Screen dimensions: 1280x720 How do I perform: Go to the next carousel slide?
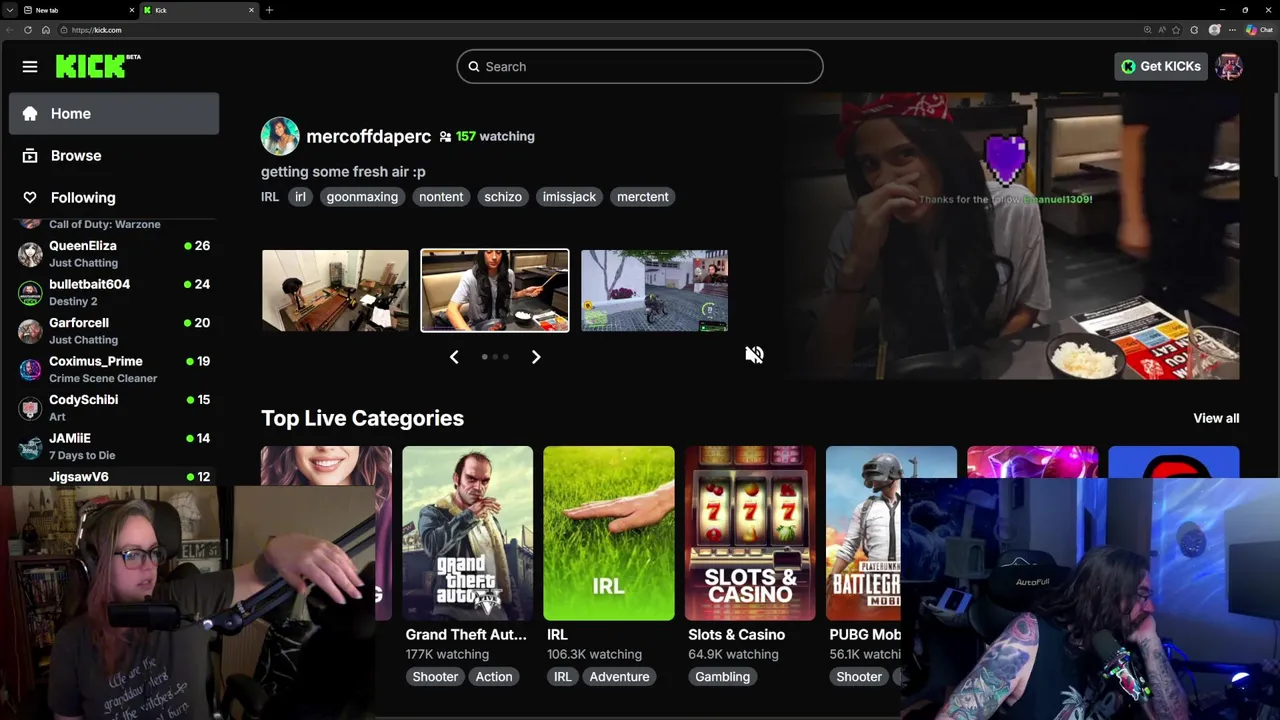point(536,357)
